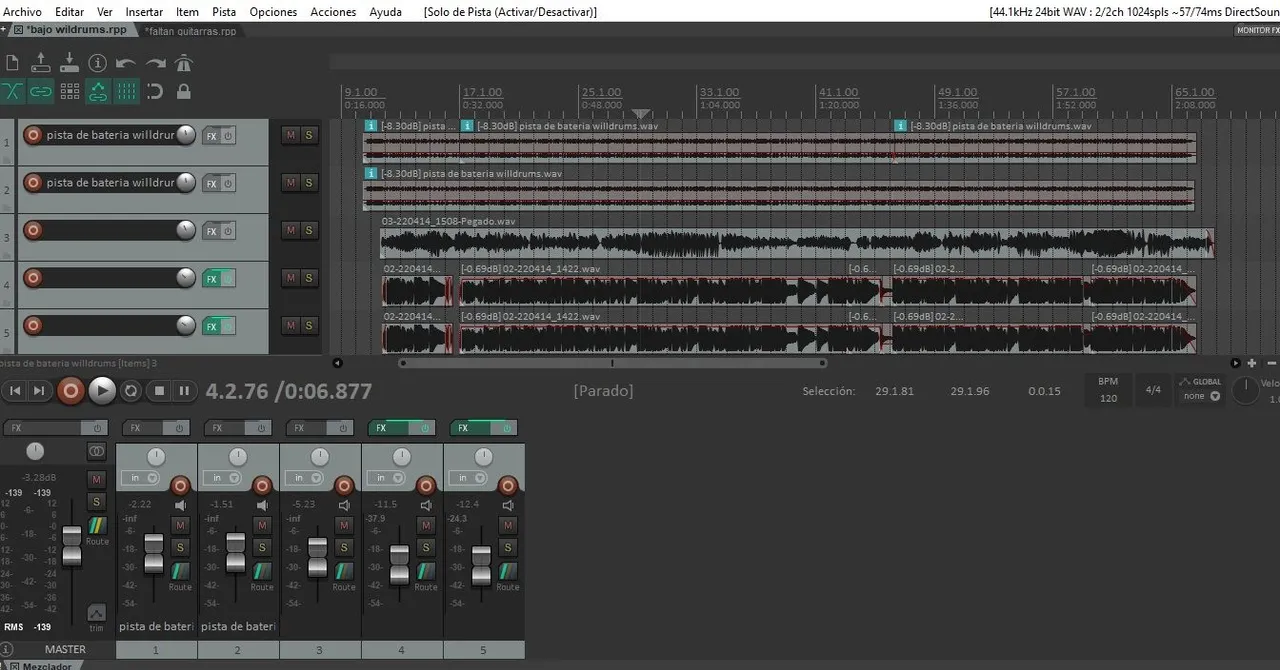Screen dimensions: 1280x670
Task: Toggle record monitoring speaker on mixer channel 2
Action: 262,506
